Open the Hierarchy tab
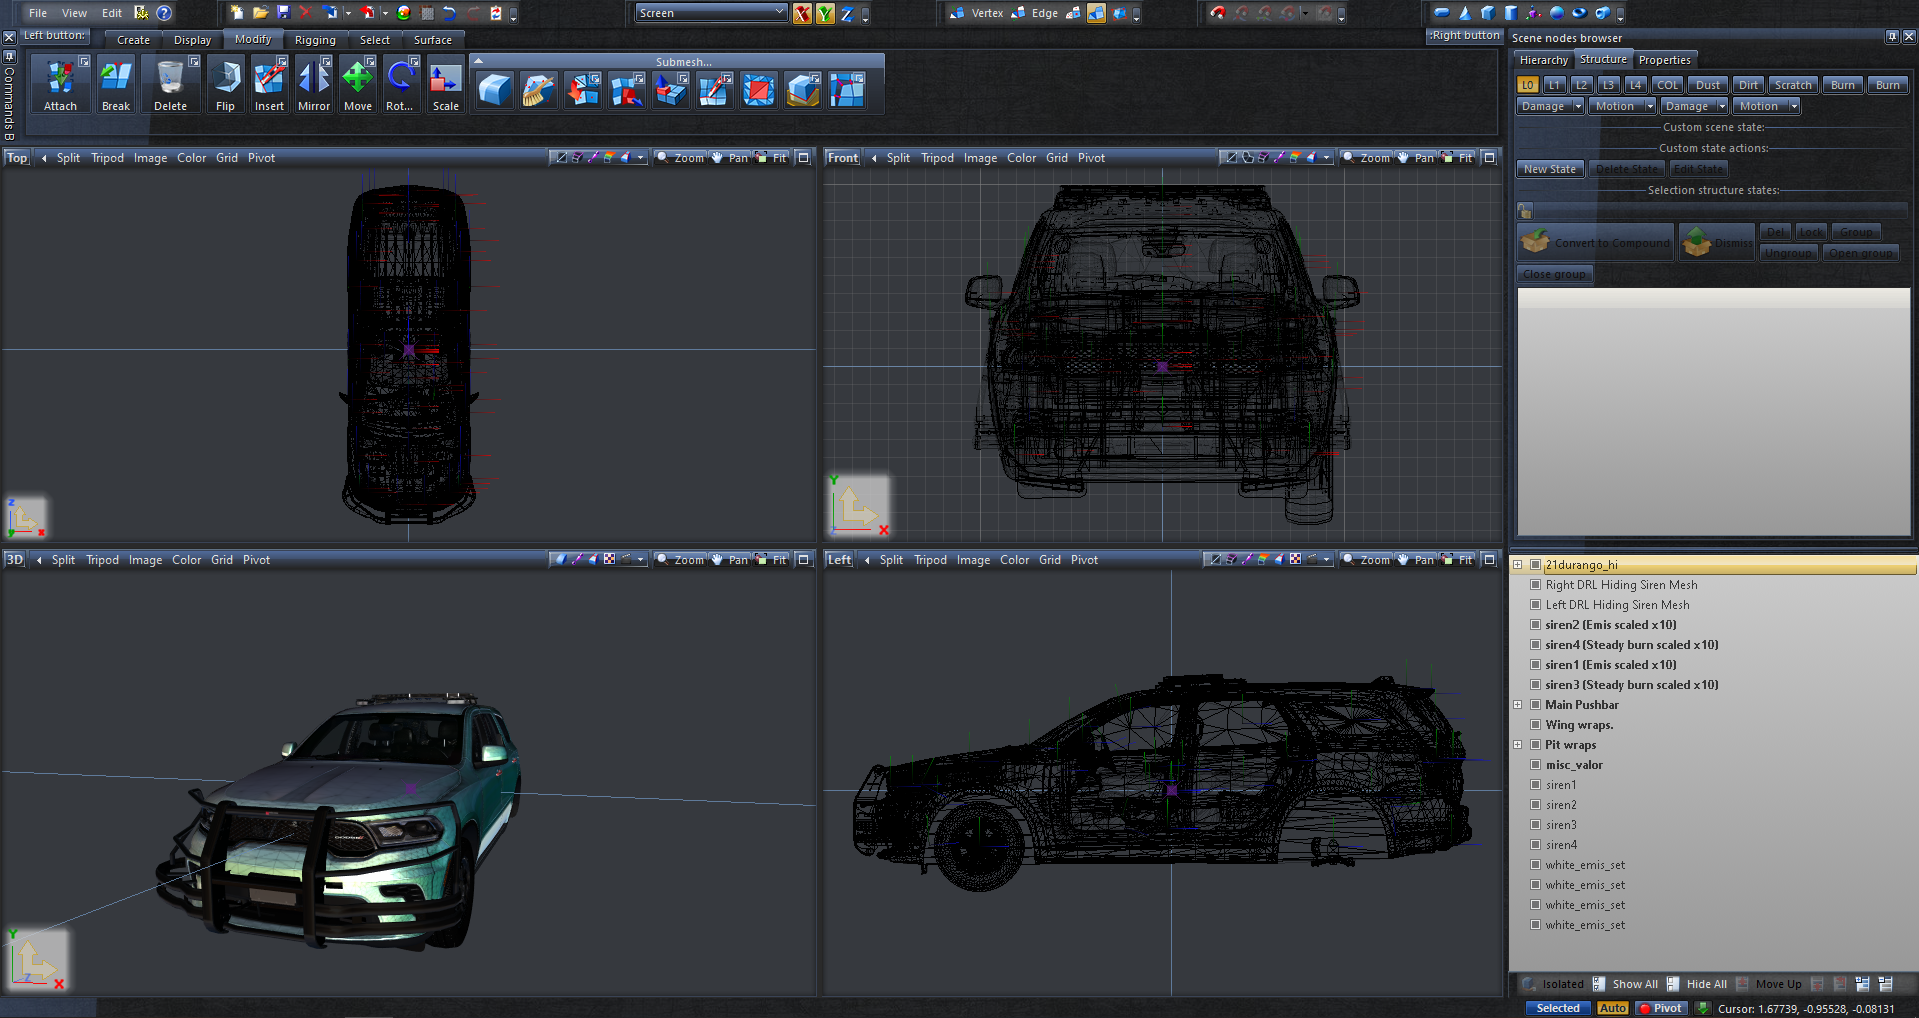The height and width of the screenshot is (1018, 1919). click(1544, 60)
